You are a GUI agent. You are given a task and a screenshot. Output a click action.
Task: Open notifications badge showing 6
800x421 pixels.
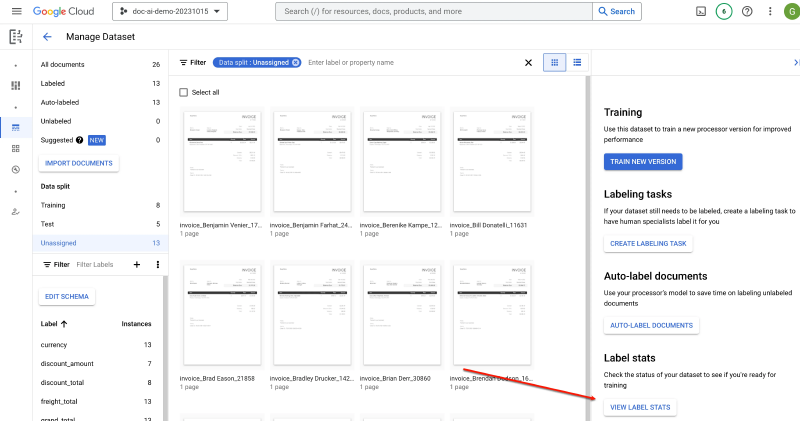723,11
